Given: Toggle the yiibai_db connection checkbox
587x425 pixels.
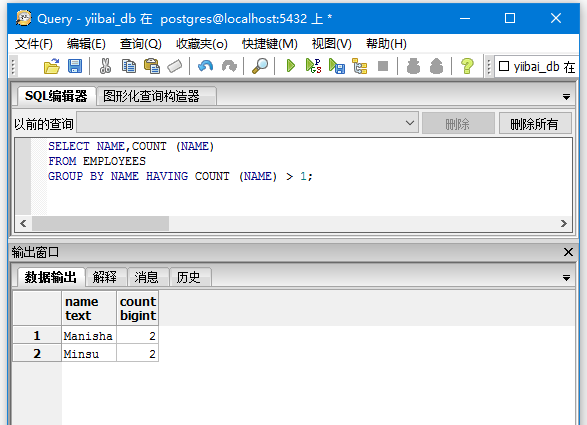Looking at the screenshot, I should (x=504, y=66).
